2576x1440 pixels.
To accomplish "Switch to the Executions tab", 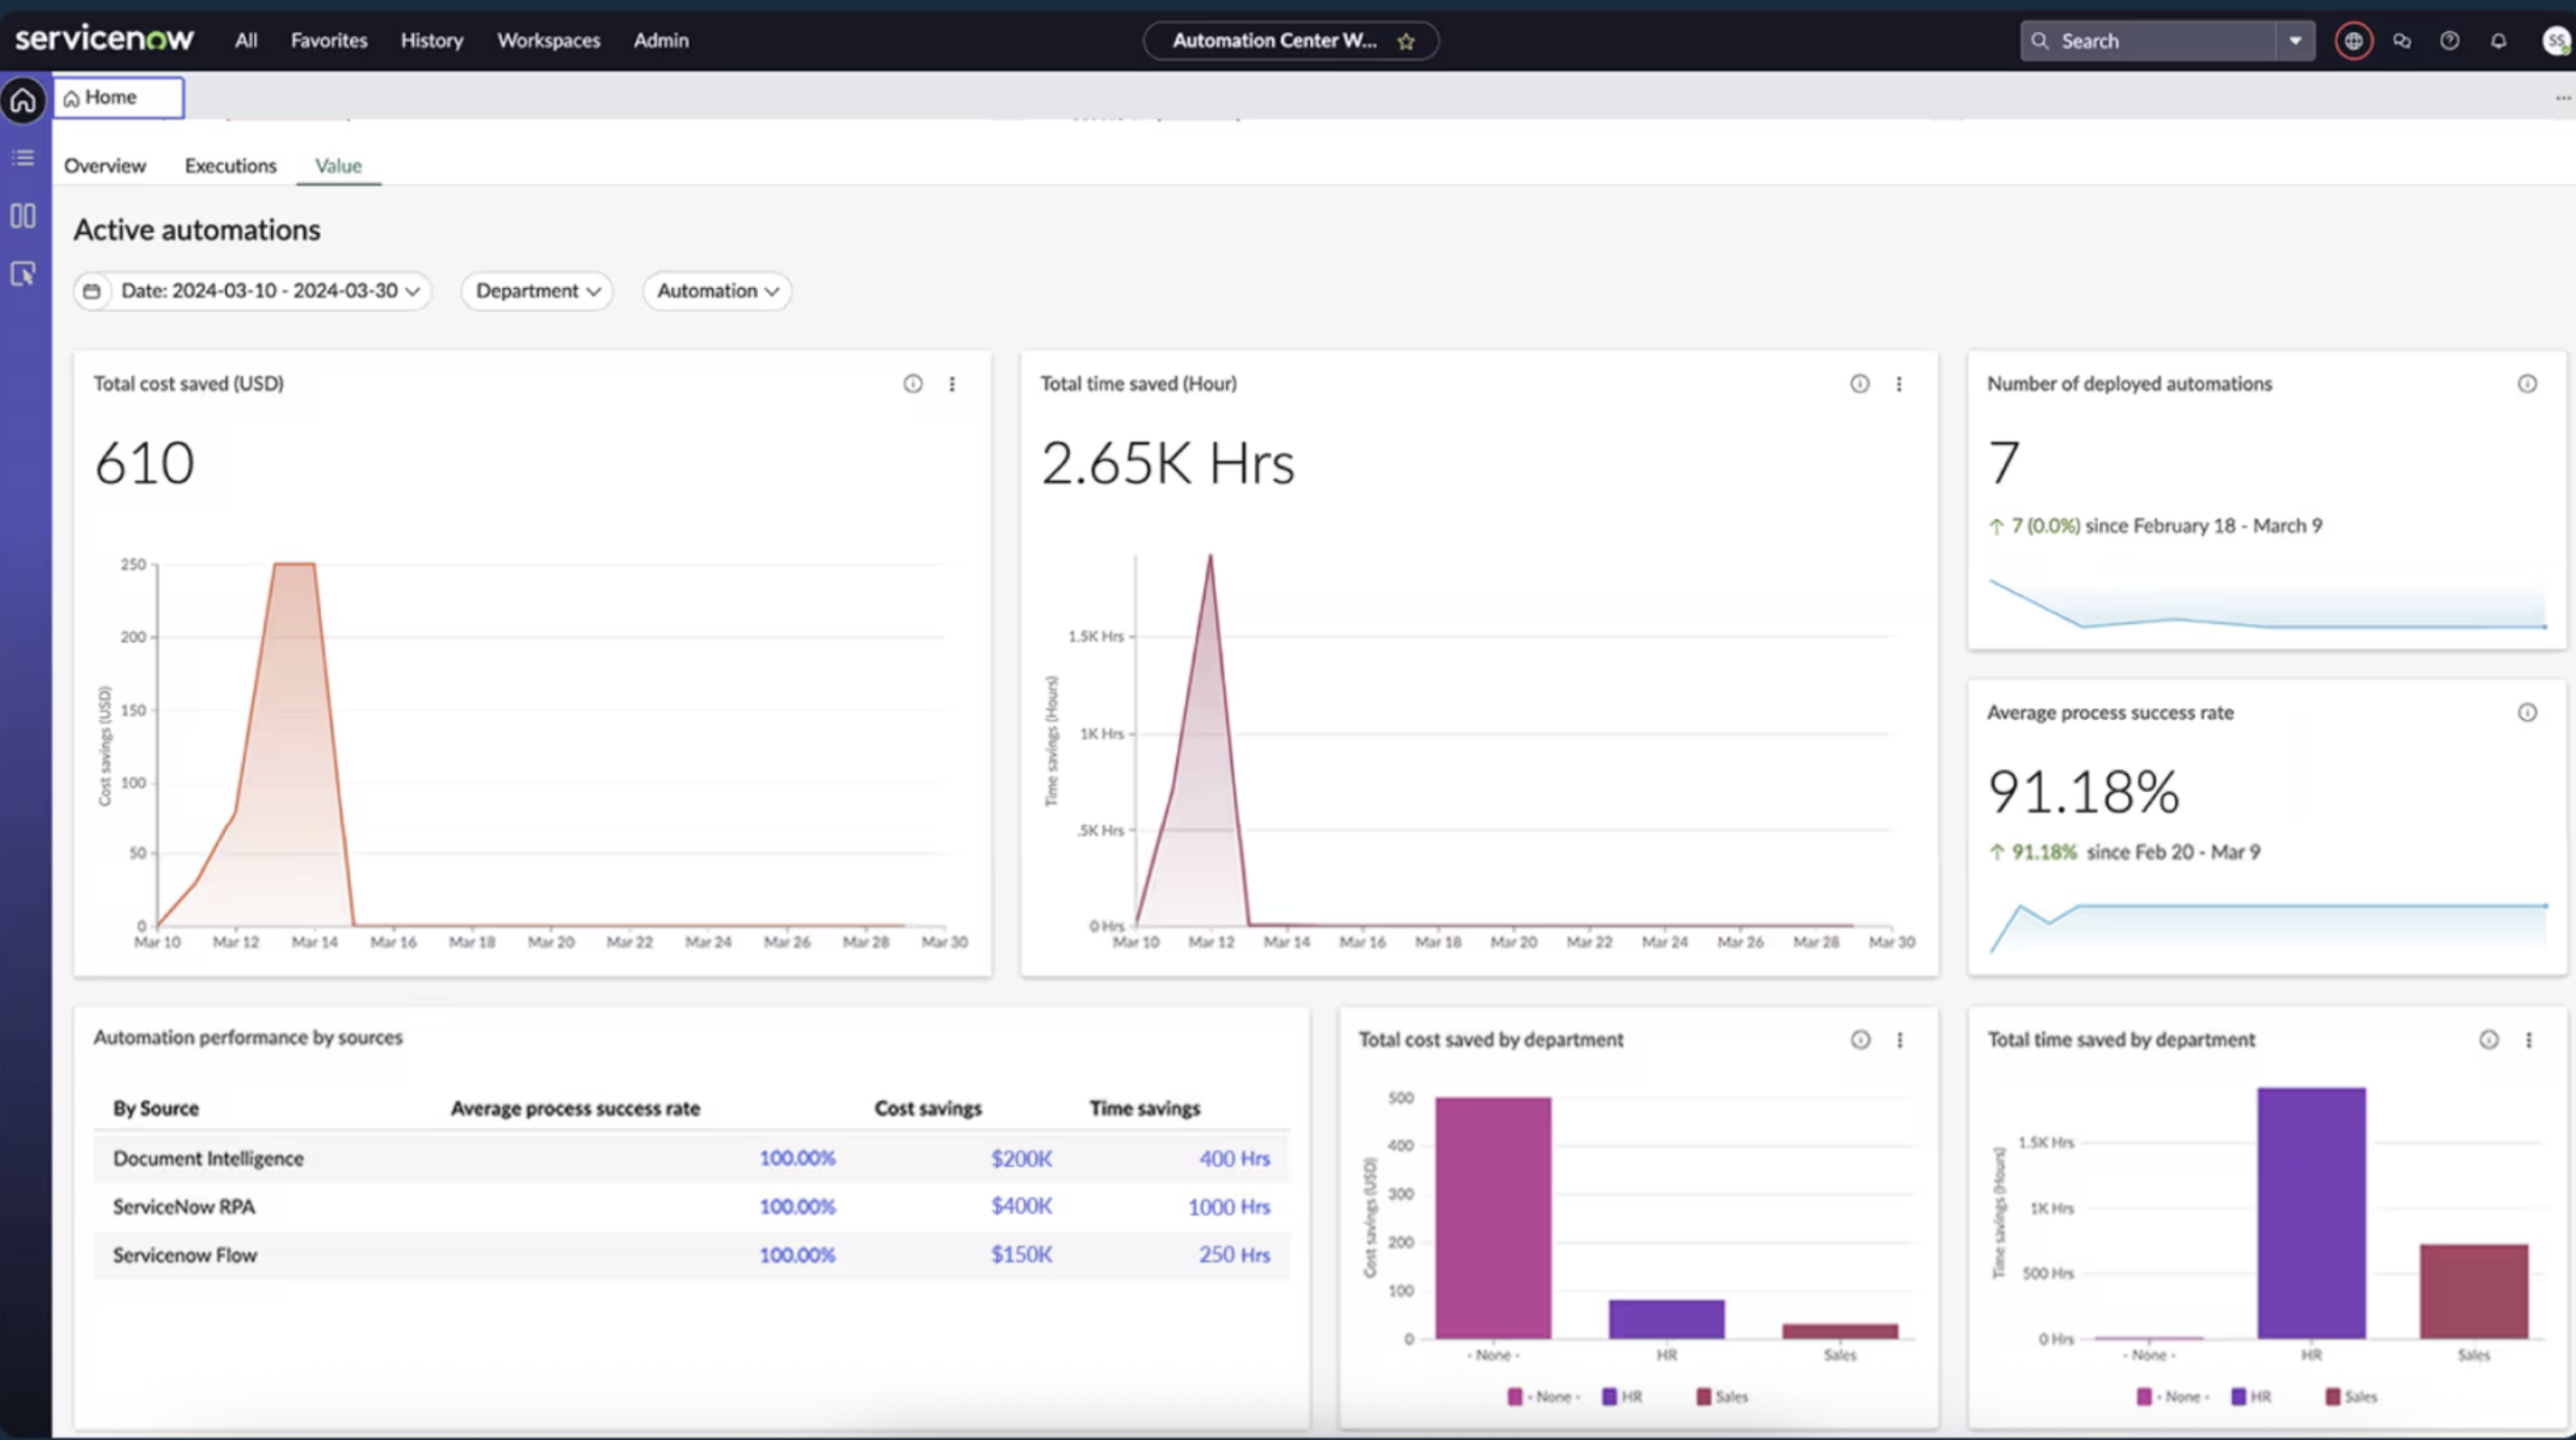I will click(230, 166).
